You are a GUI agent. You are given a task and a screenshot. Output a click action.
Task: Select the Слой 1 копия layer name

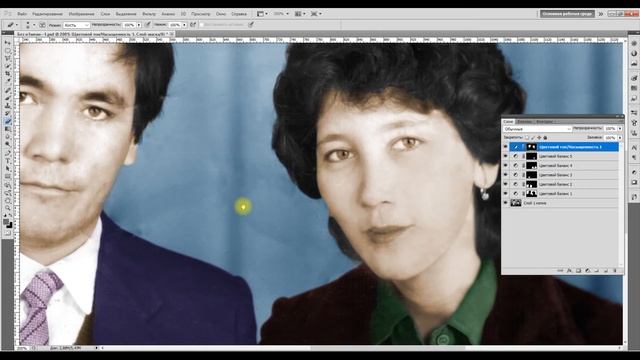535,203
